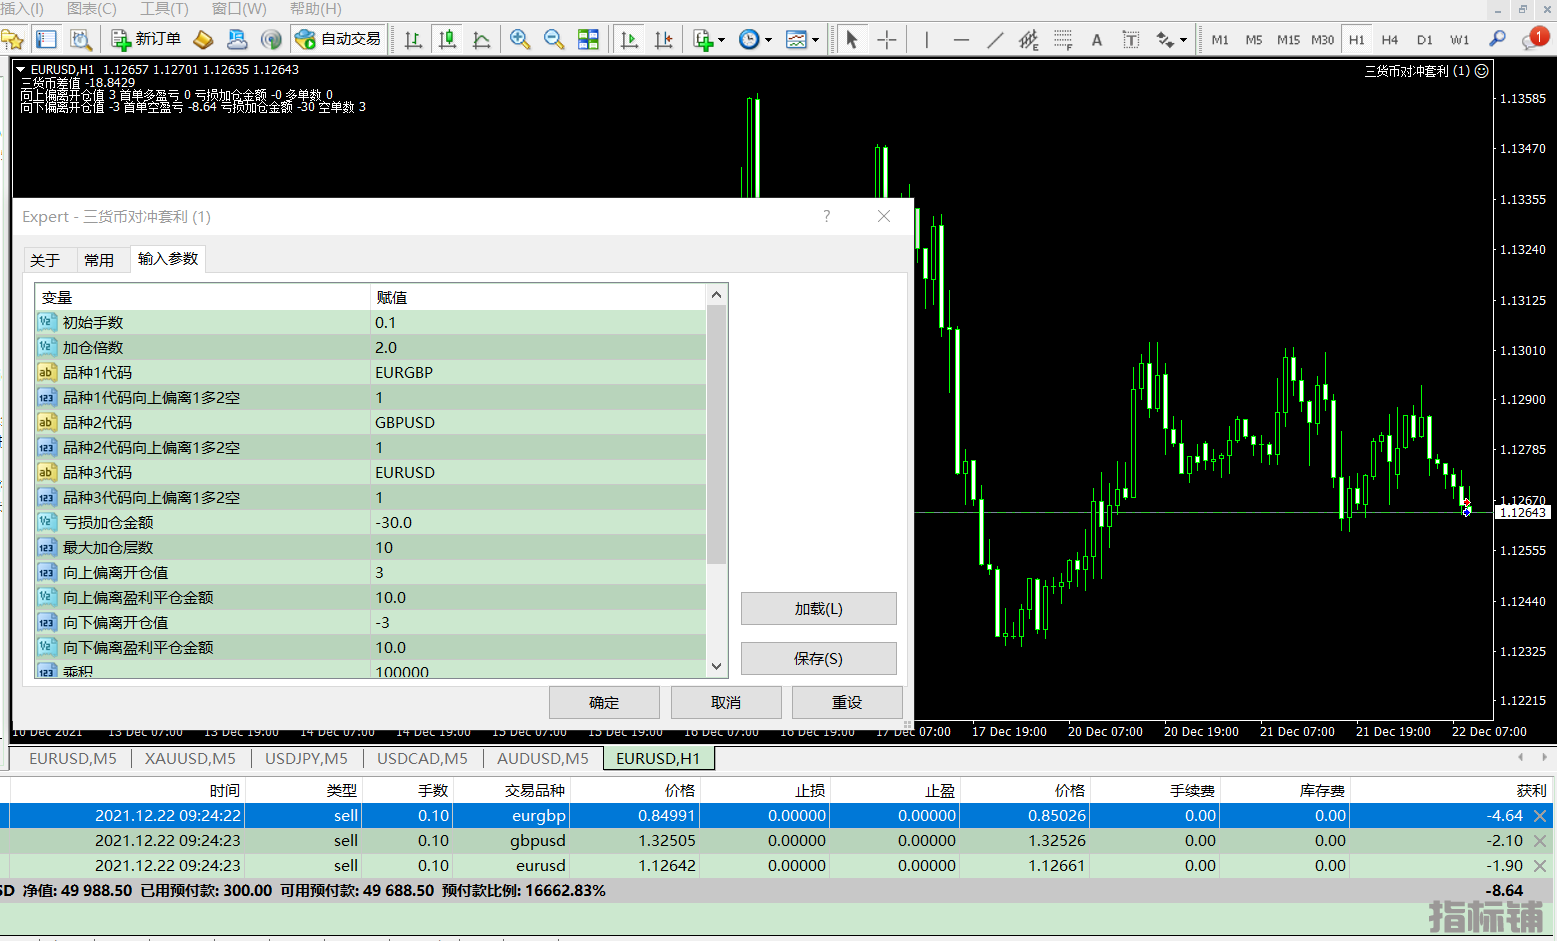This screenshot has height=941, width=1557.
Task: Switch to M15 timeframe
Action: (x=1288, y=40)
